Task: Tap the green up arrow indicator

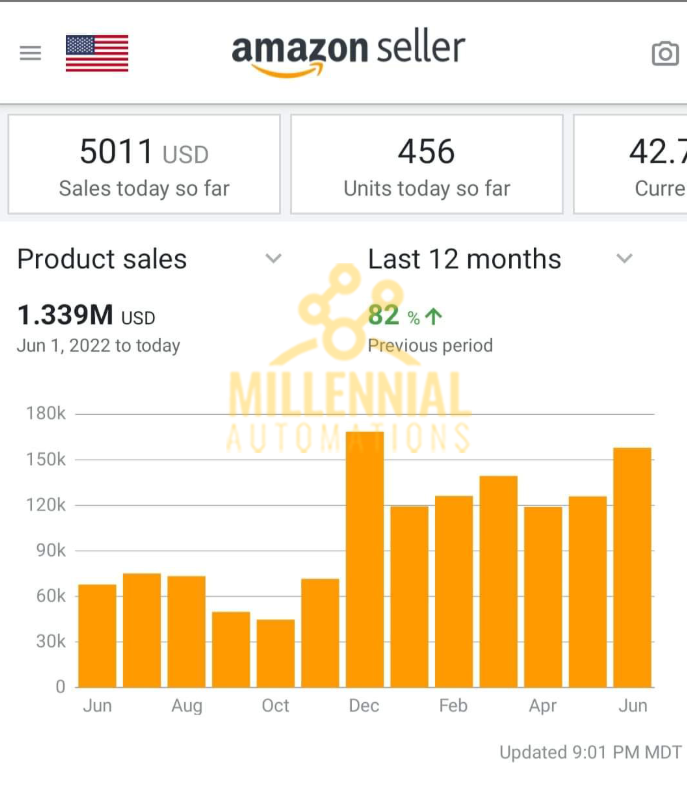Action: click(433, 317)
